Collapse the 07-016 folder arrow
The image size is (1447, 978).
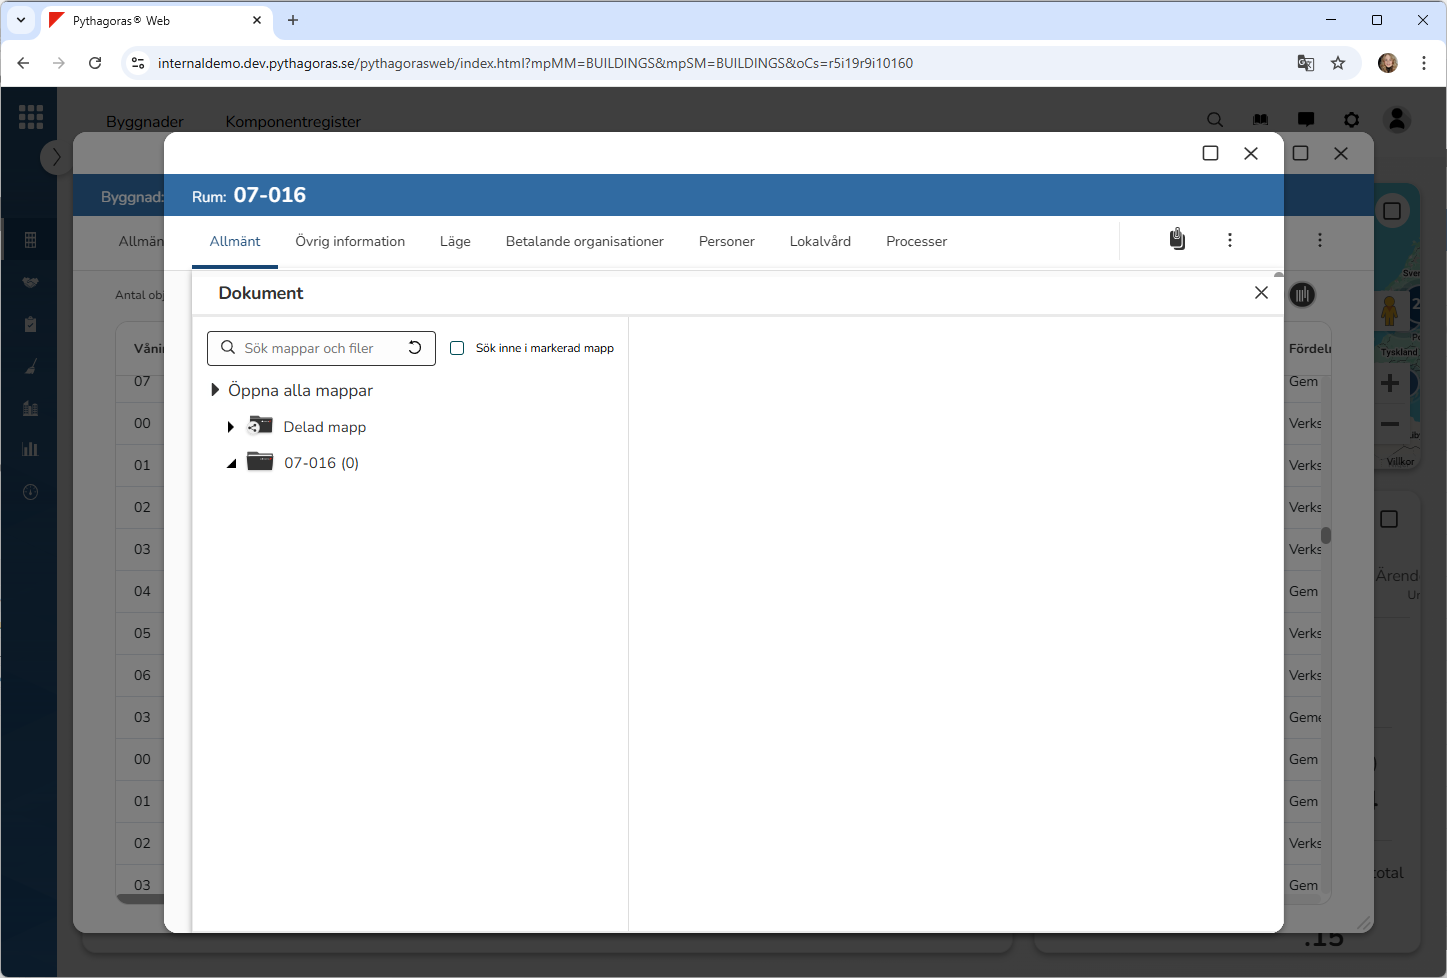click(231, 463)
